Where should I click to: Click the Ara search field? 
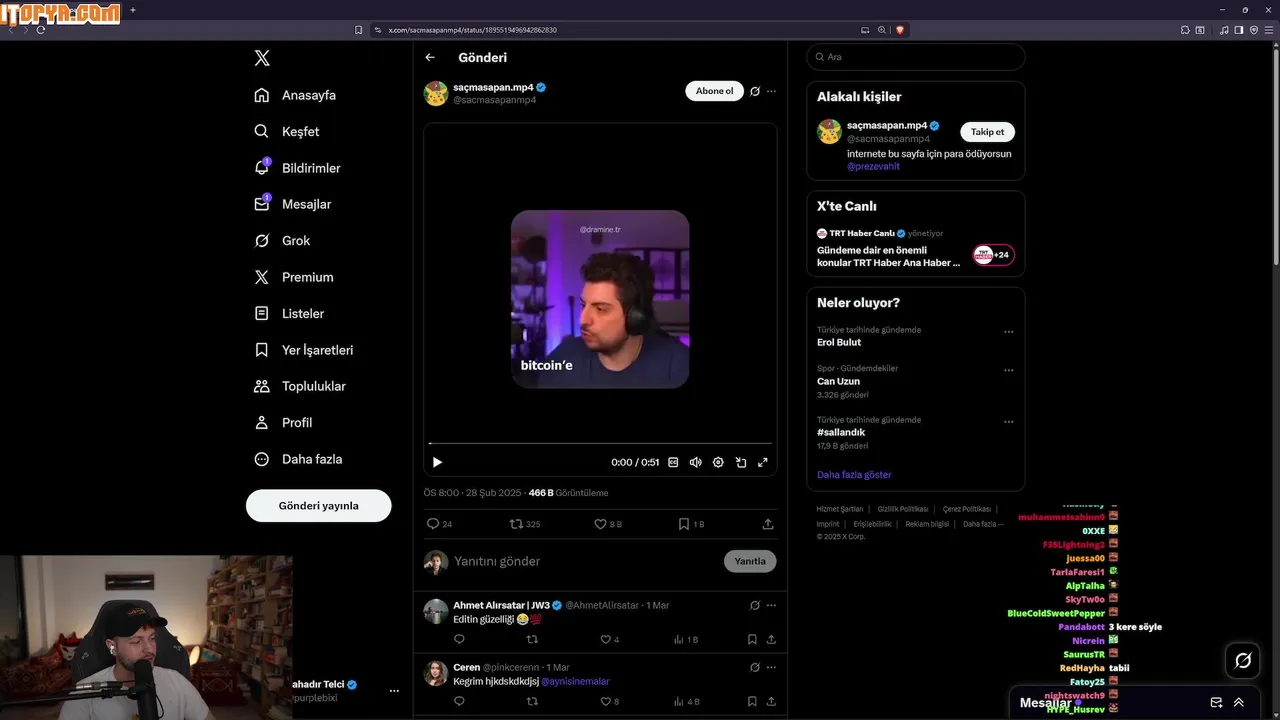click(x=915, y=57)
